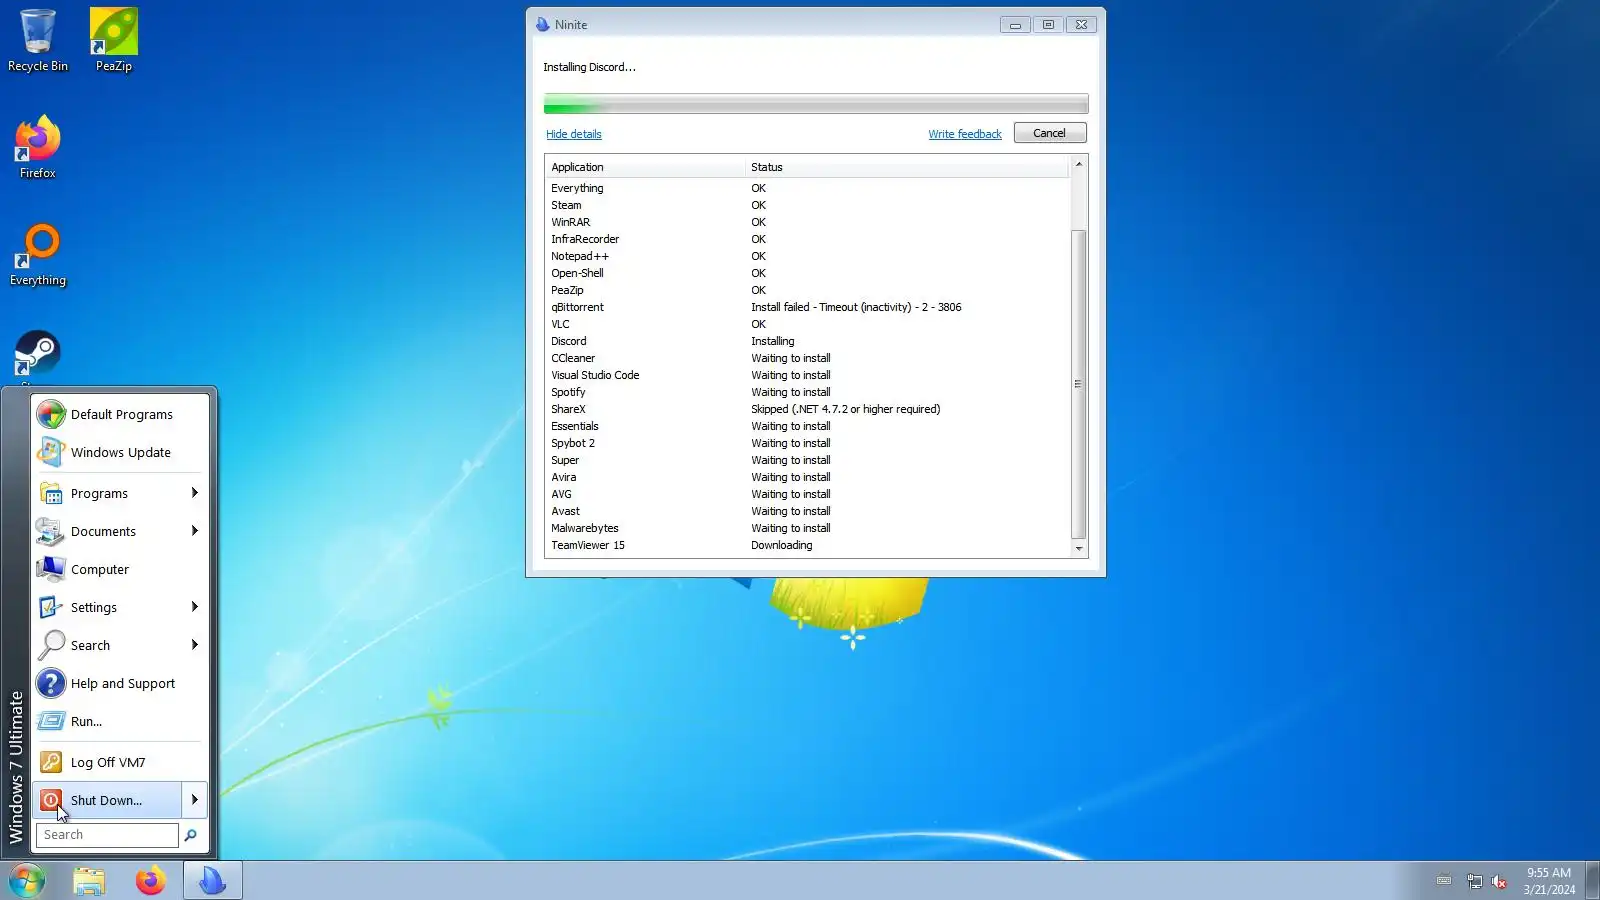Image resolution: width=1600 pixels, height=900 pixels.
Task: Select the Malwarebytes row
Action: coord(808,528)
